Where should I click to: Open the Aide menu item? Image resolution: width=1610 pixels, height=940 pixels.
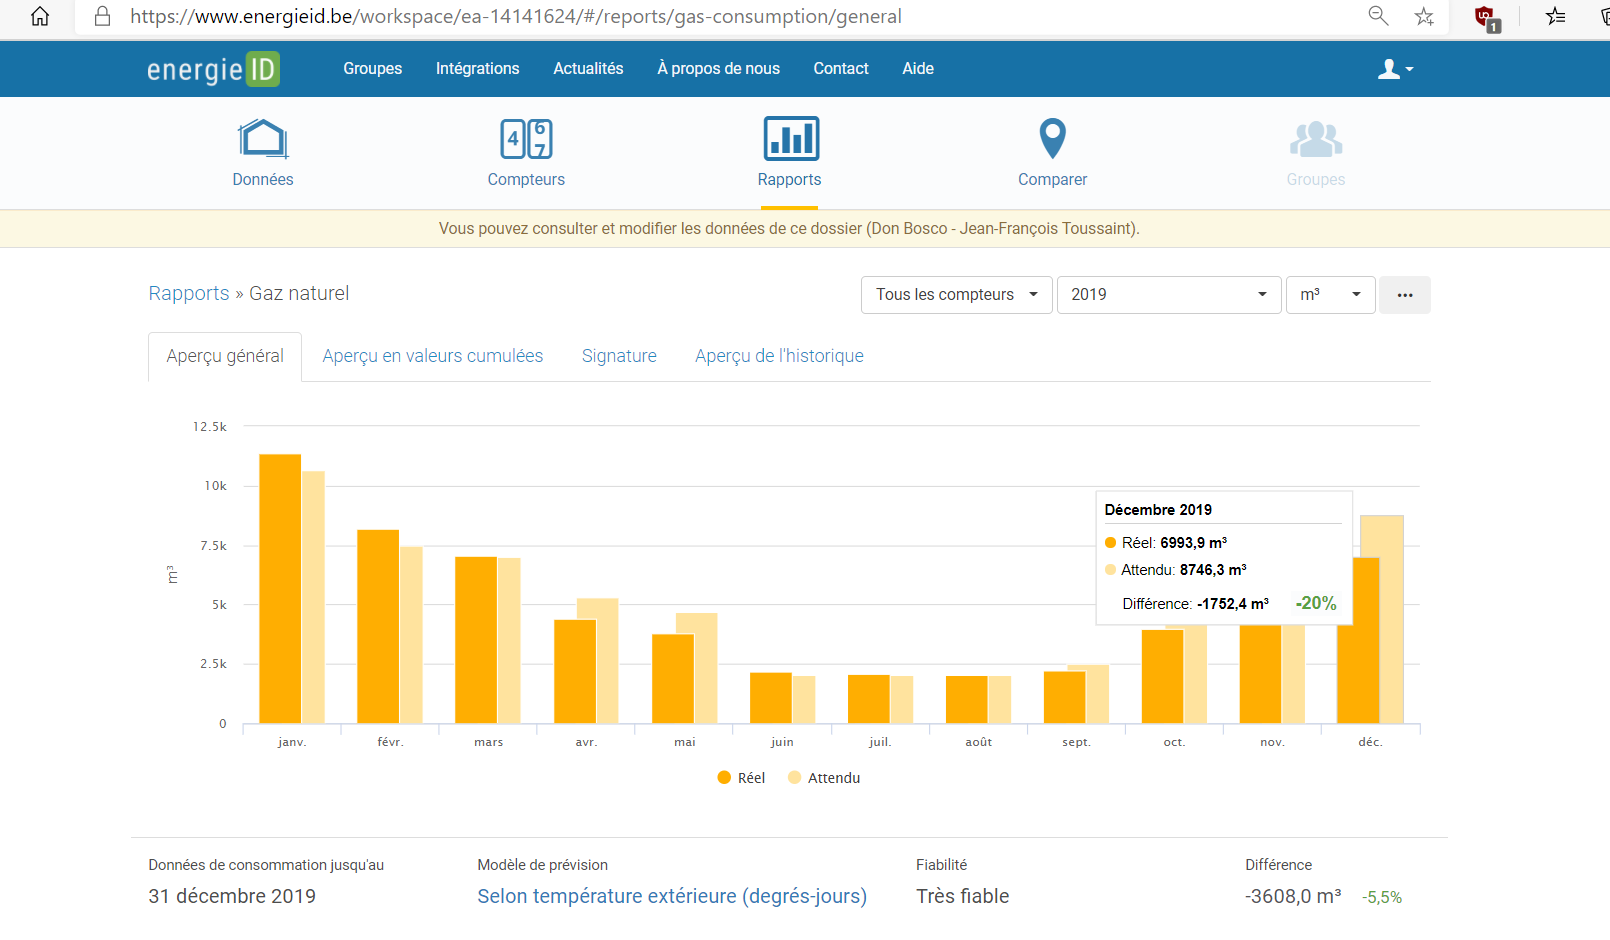coord(918,69)
